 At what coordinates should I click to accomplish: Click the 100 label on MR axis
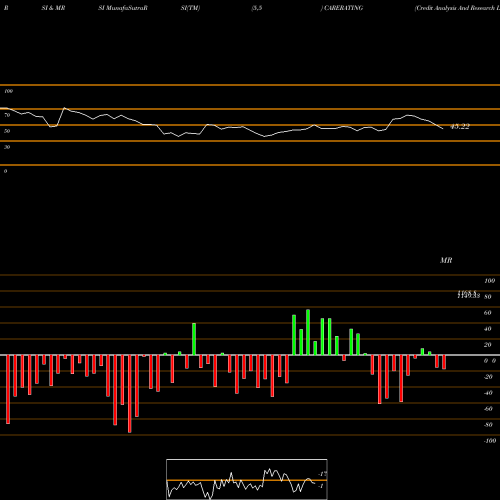click(x=489, y=281)
